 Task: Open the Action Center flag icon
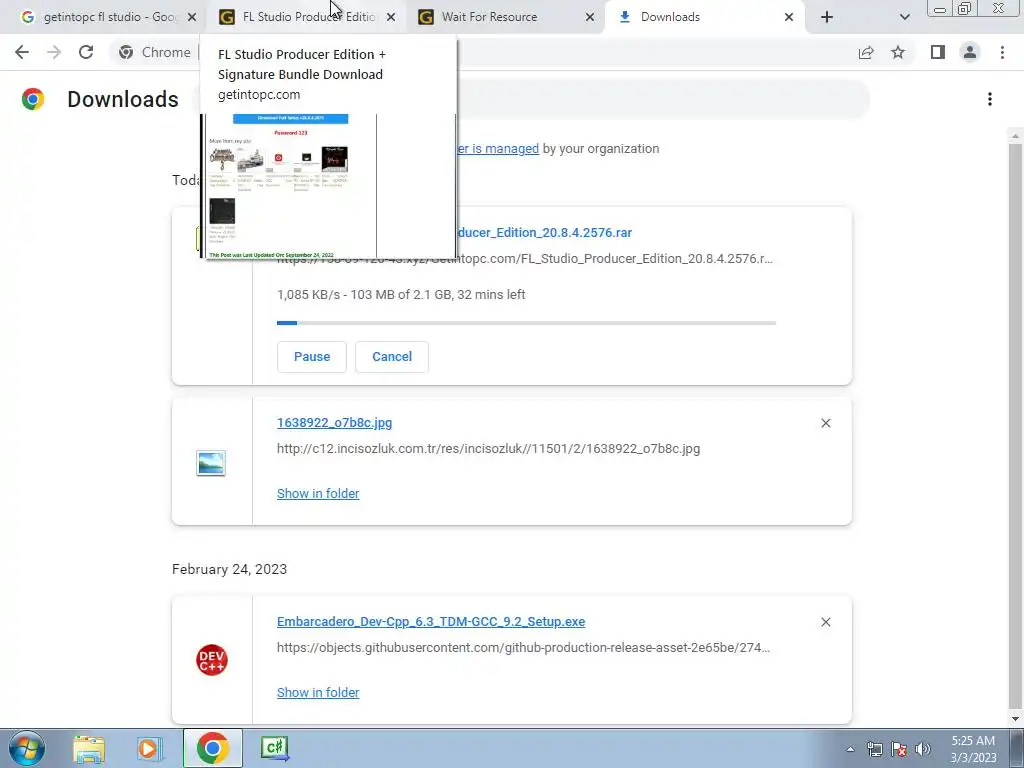coord(899,749)
